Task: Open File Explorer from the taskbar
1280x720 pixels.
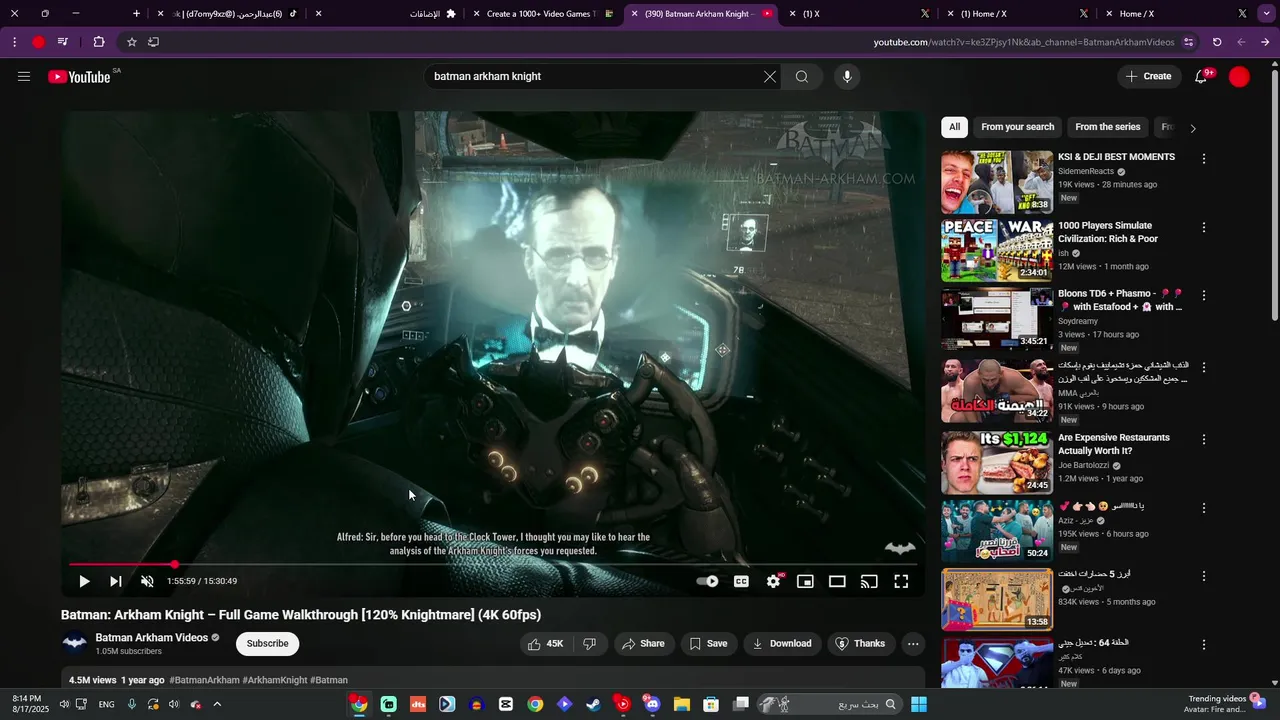Action: [681, 704]
